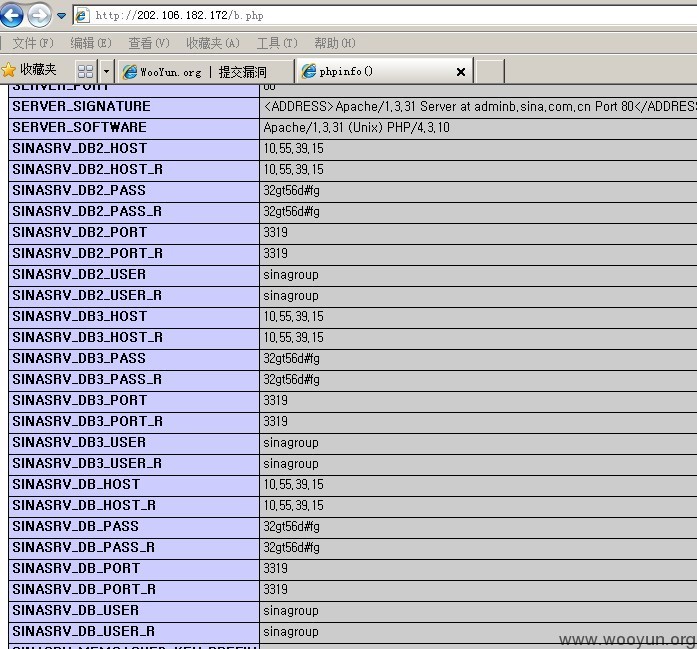Click the SINASRV_DB2_HOST label
This screenshot has height=649, width=697.
80,148
